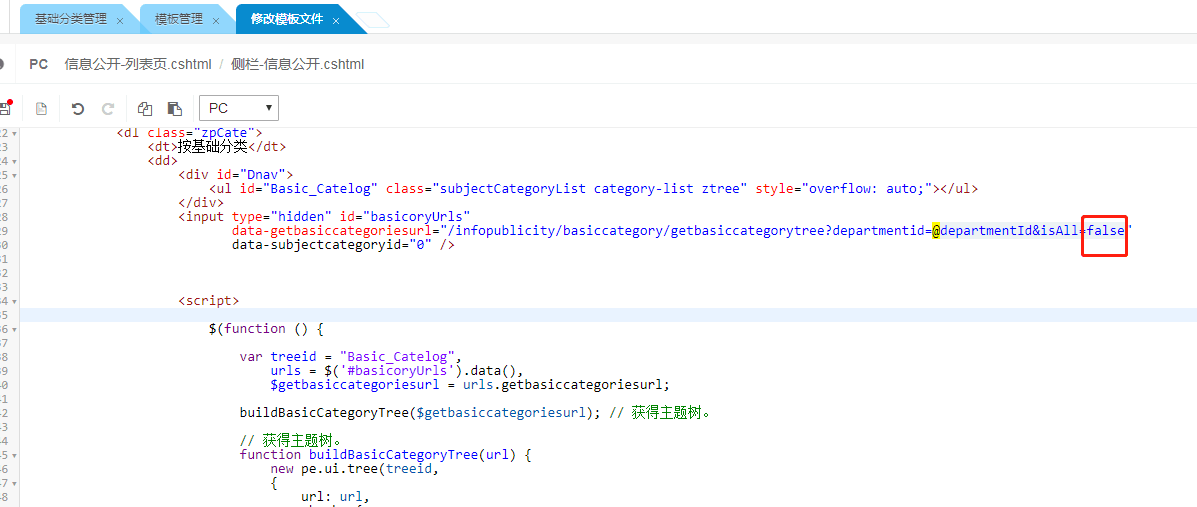Open 信息公开-列表页.cshtml breadcrumb link
The image size is (1197, 507).
pyautogui.click(x=138, y=64)
